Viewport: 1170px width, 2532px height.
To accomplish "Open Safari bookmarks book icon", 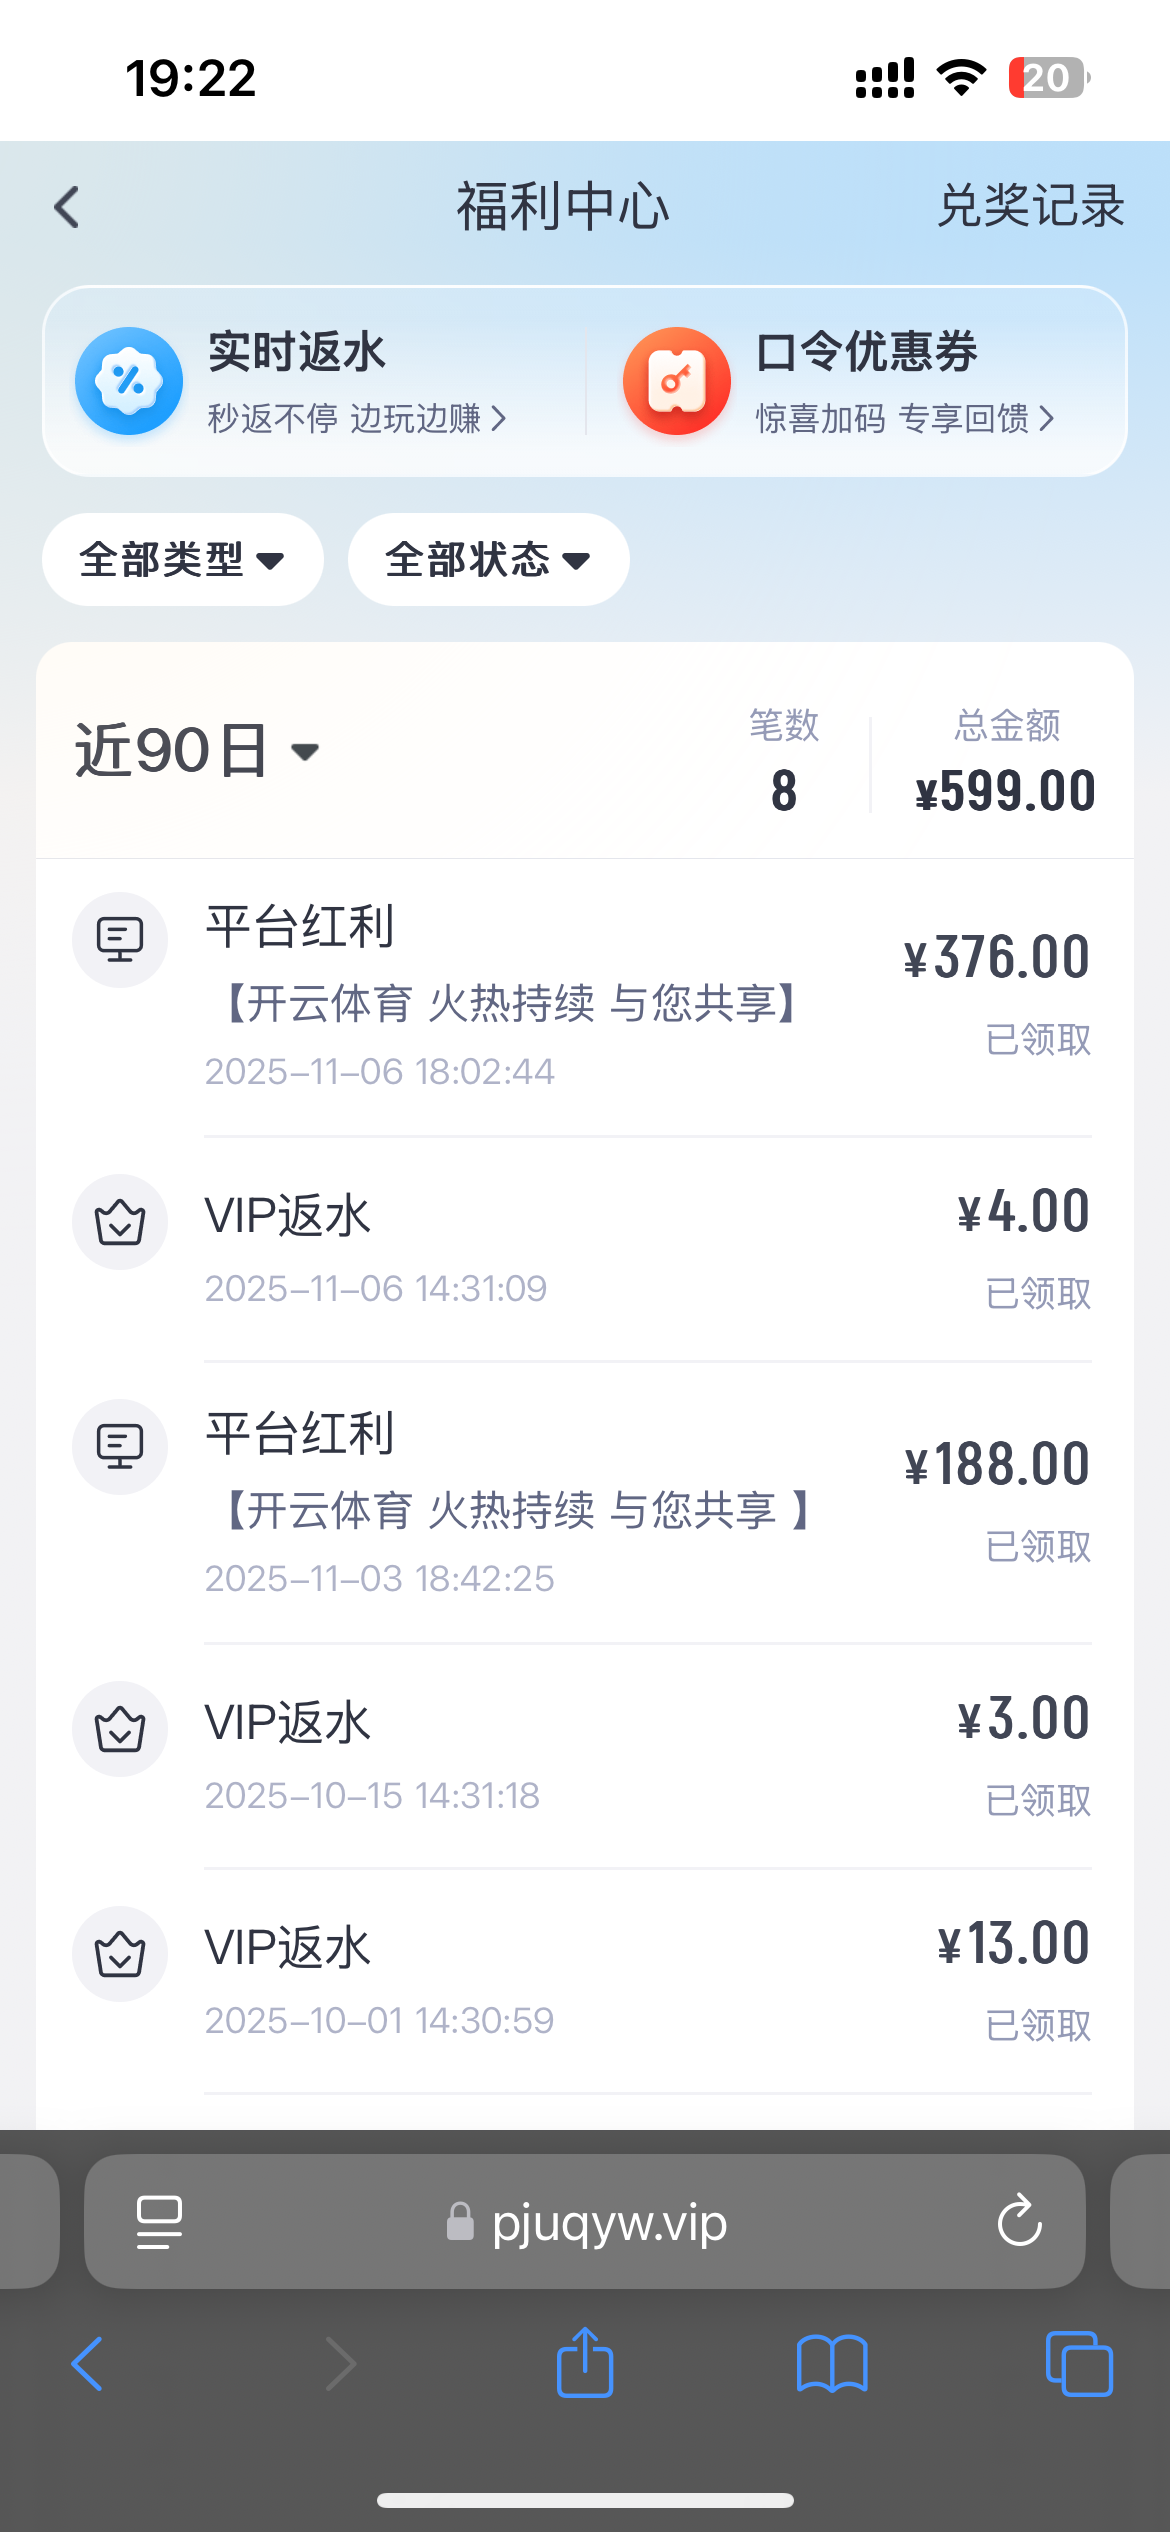I will tap(832, 2364).
